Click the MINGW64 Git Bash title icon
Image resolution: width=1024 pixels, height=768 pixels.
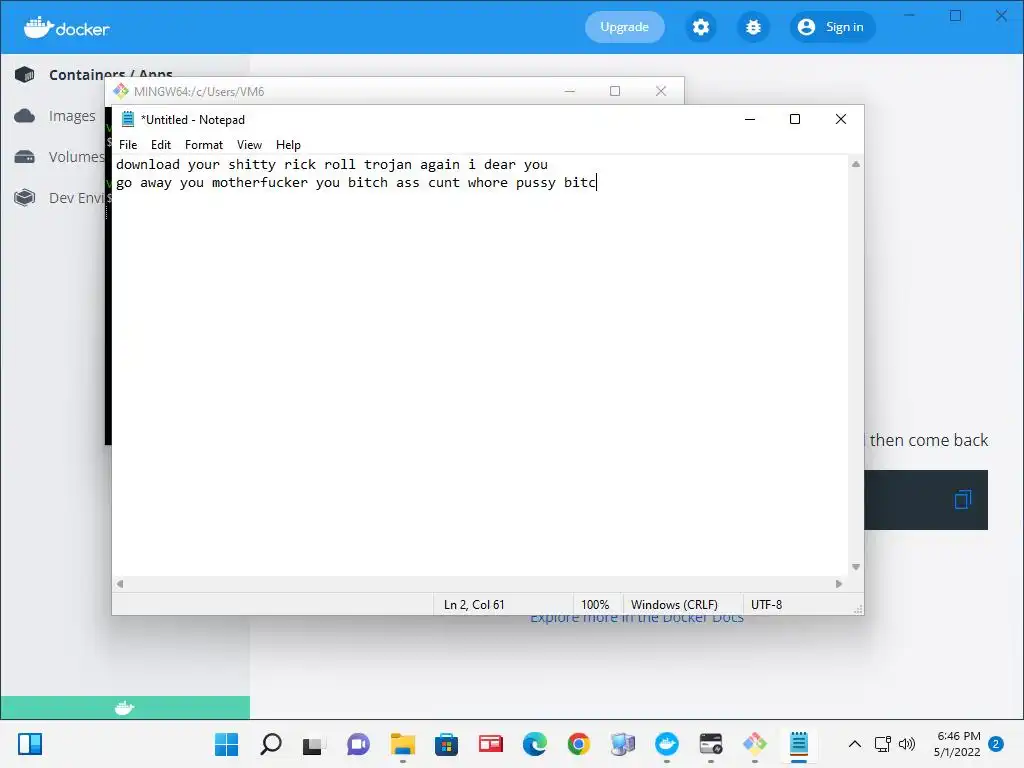[121, 91]
